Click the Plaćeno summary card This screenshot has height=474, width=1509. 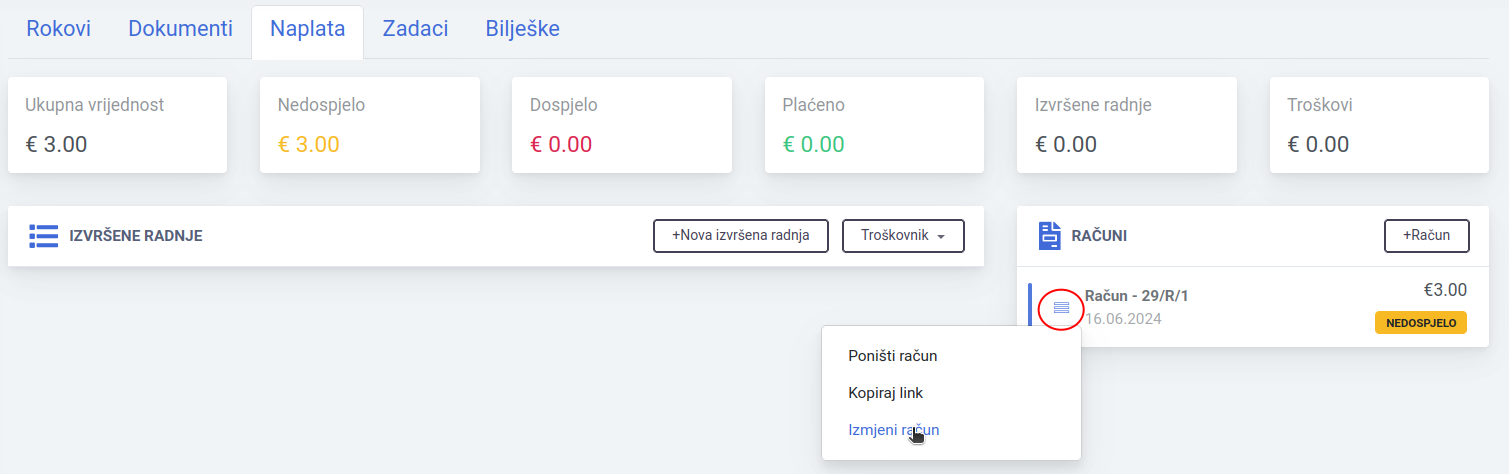coord(874,125)
